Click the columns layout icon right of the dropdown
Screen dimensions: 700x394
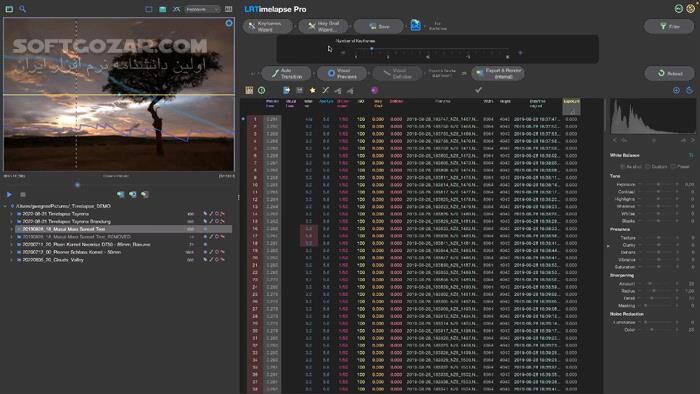(x=229, y=9)
